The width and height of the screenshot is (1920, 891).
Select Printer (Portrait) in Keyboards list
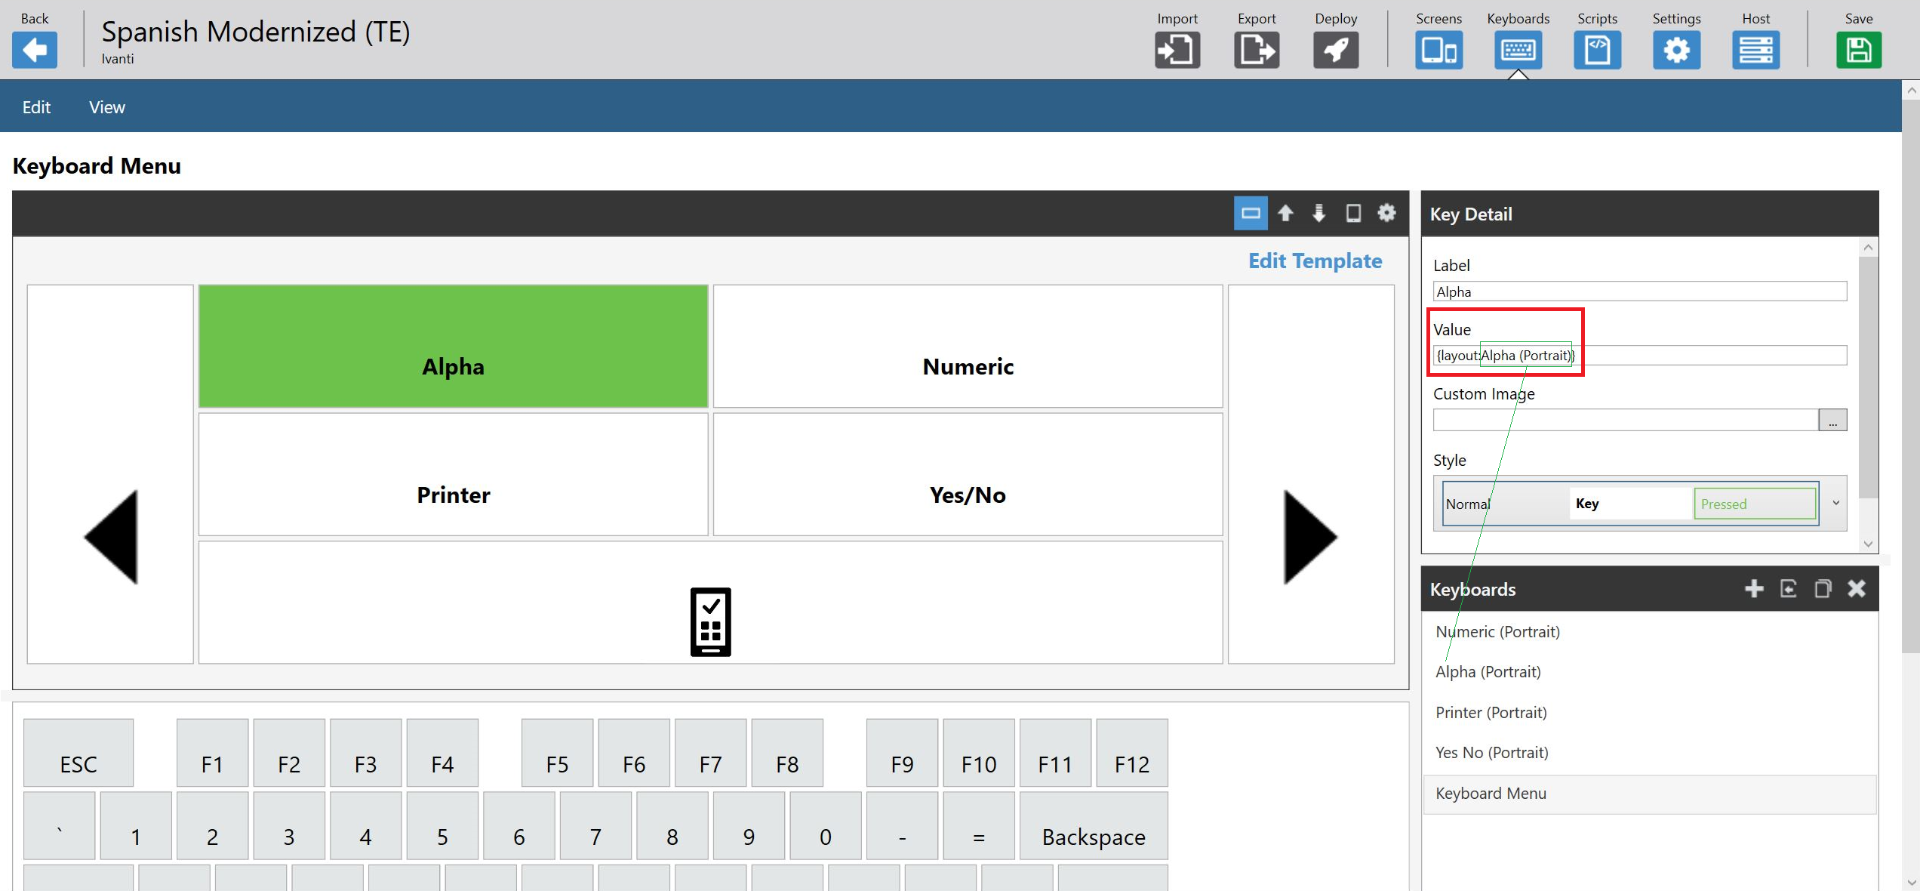(x=1491, y=712)
